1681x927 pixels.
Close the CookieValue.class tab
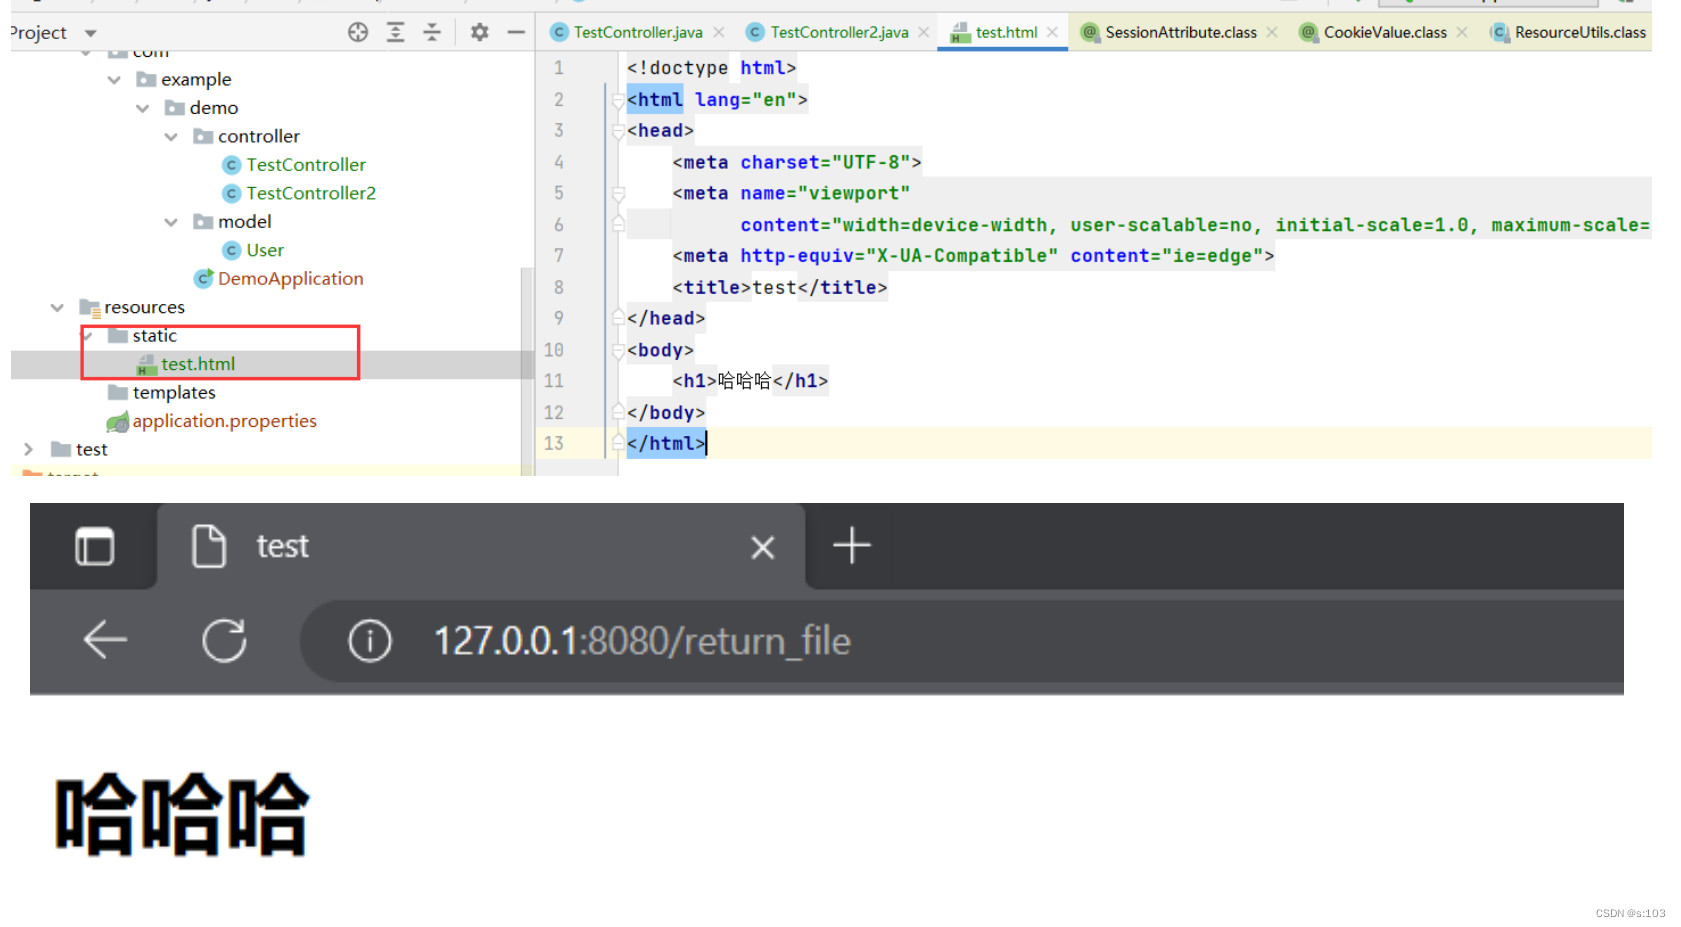tap(1462, 32)
